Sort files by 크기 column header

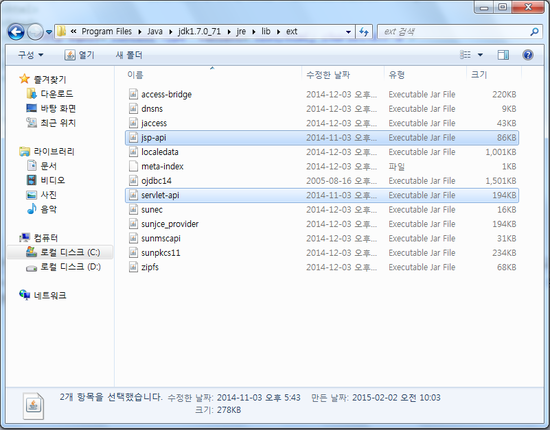pyautogui.click(x=479, y=75)
